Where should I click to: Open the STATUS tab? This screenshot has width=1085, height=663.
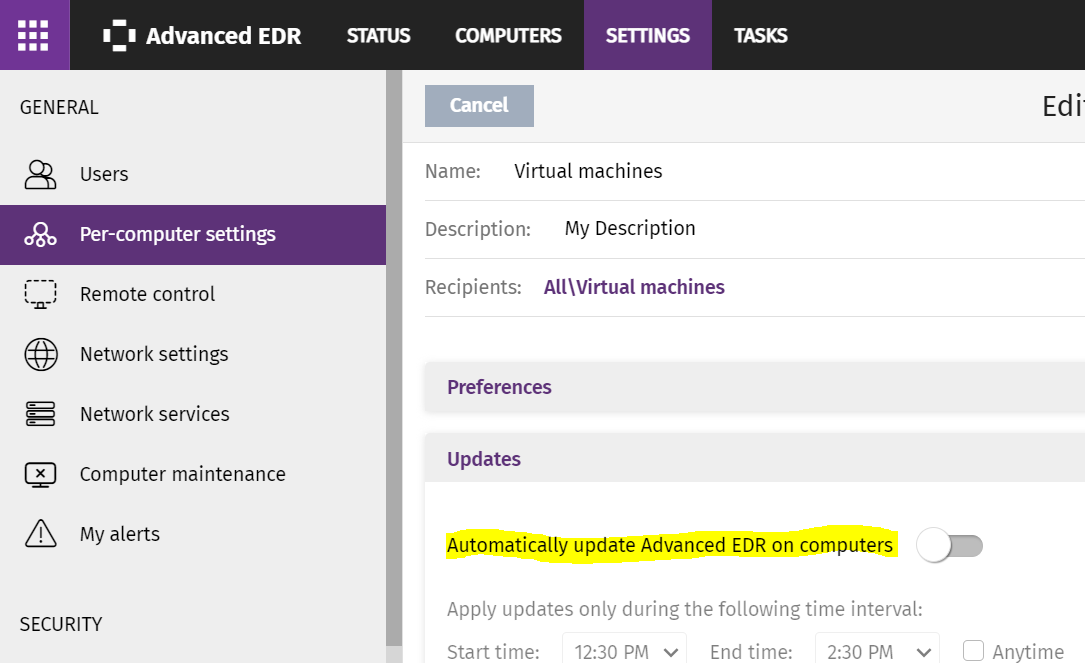click(379, 35)
